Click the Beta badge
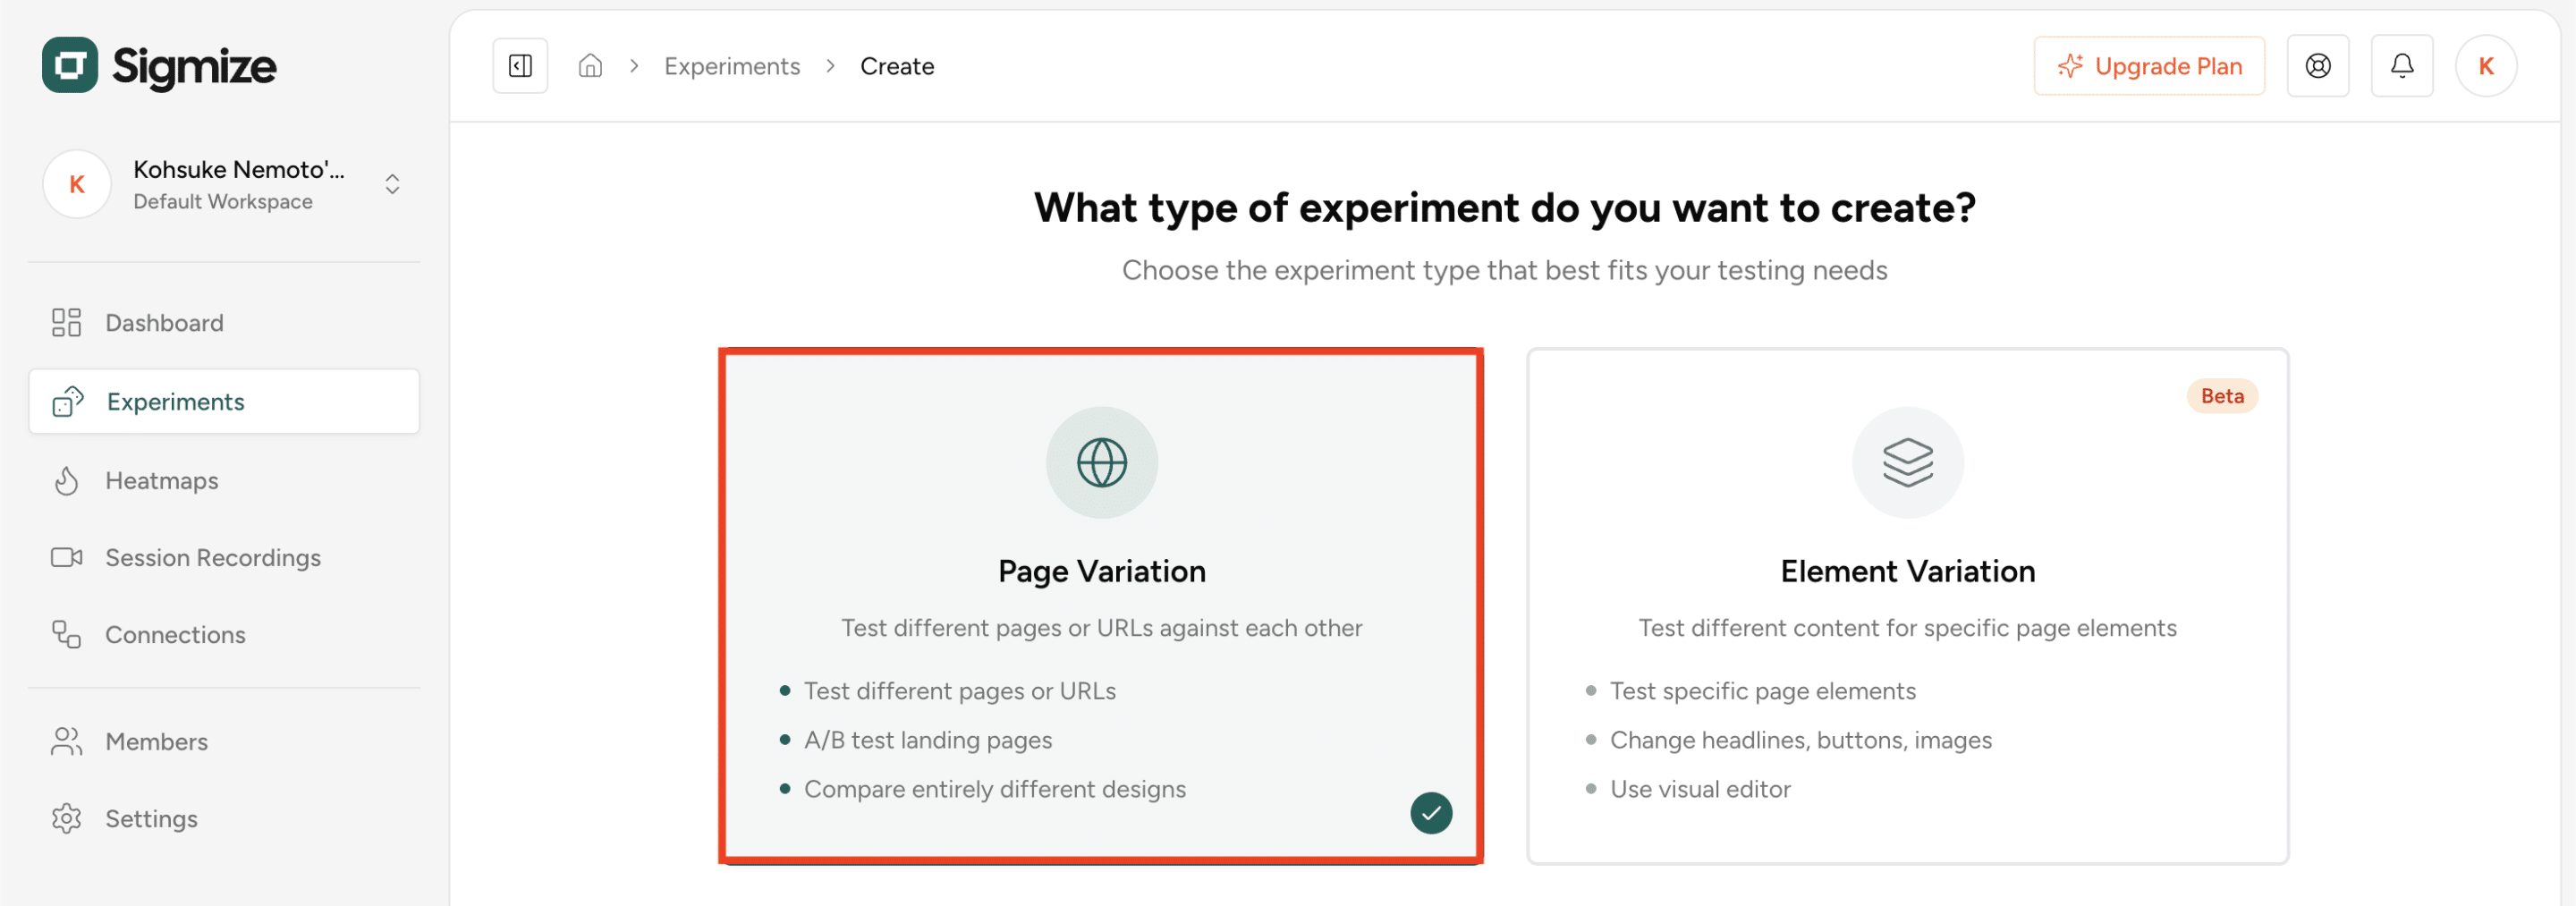The image size is (2576, 906). tap(2221, 396)
